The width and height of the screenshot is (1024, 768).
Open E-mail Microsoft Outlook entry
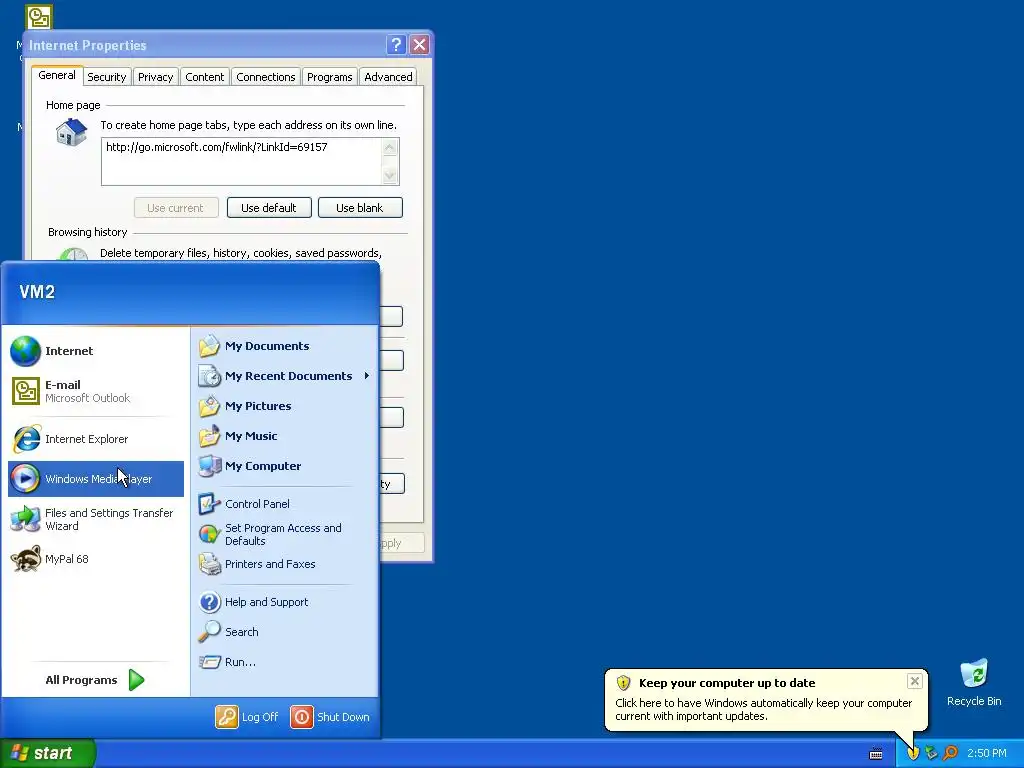[x=96, y=391]
